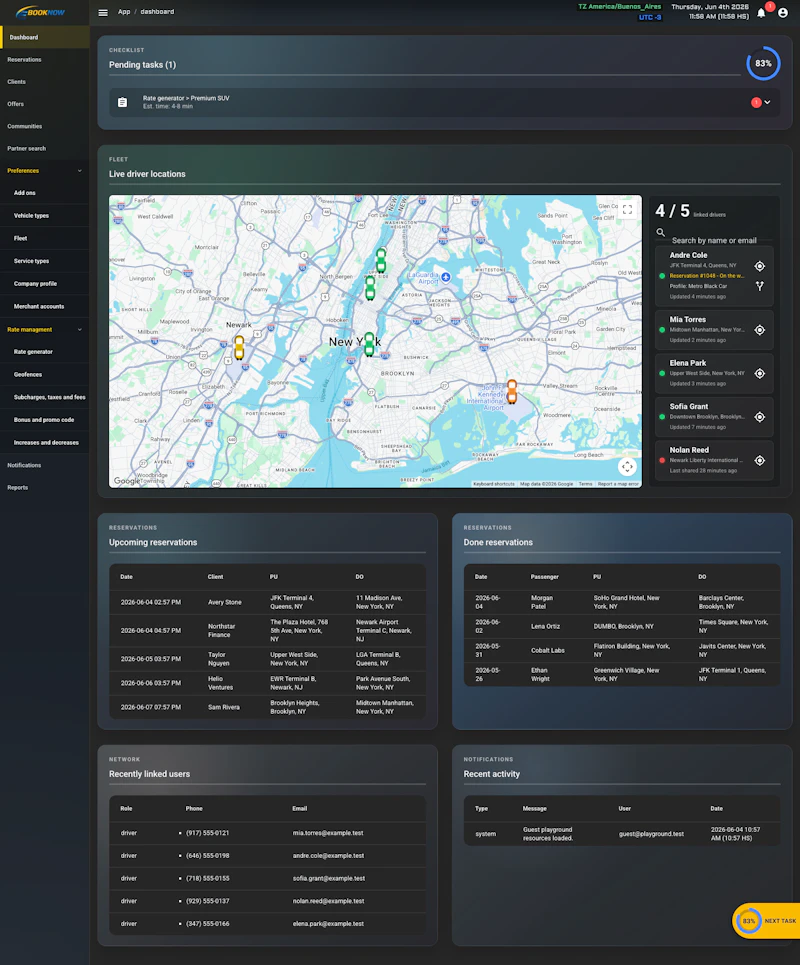This screenshot has height=965, width=800.
Task: Go to Dashboard in the sidebar
Action: 44,38
